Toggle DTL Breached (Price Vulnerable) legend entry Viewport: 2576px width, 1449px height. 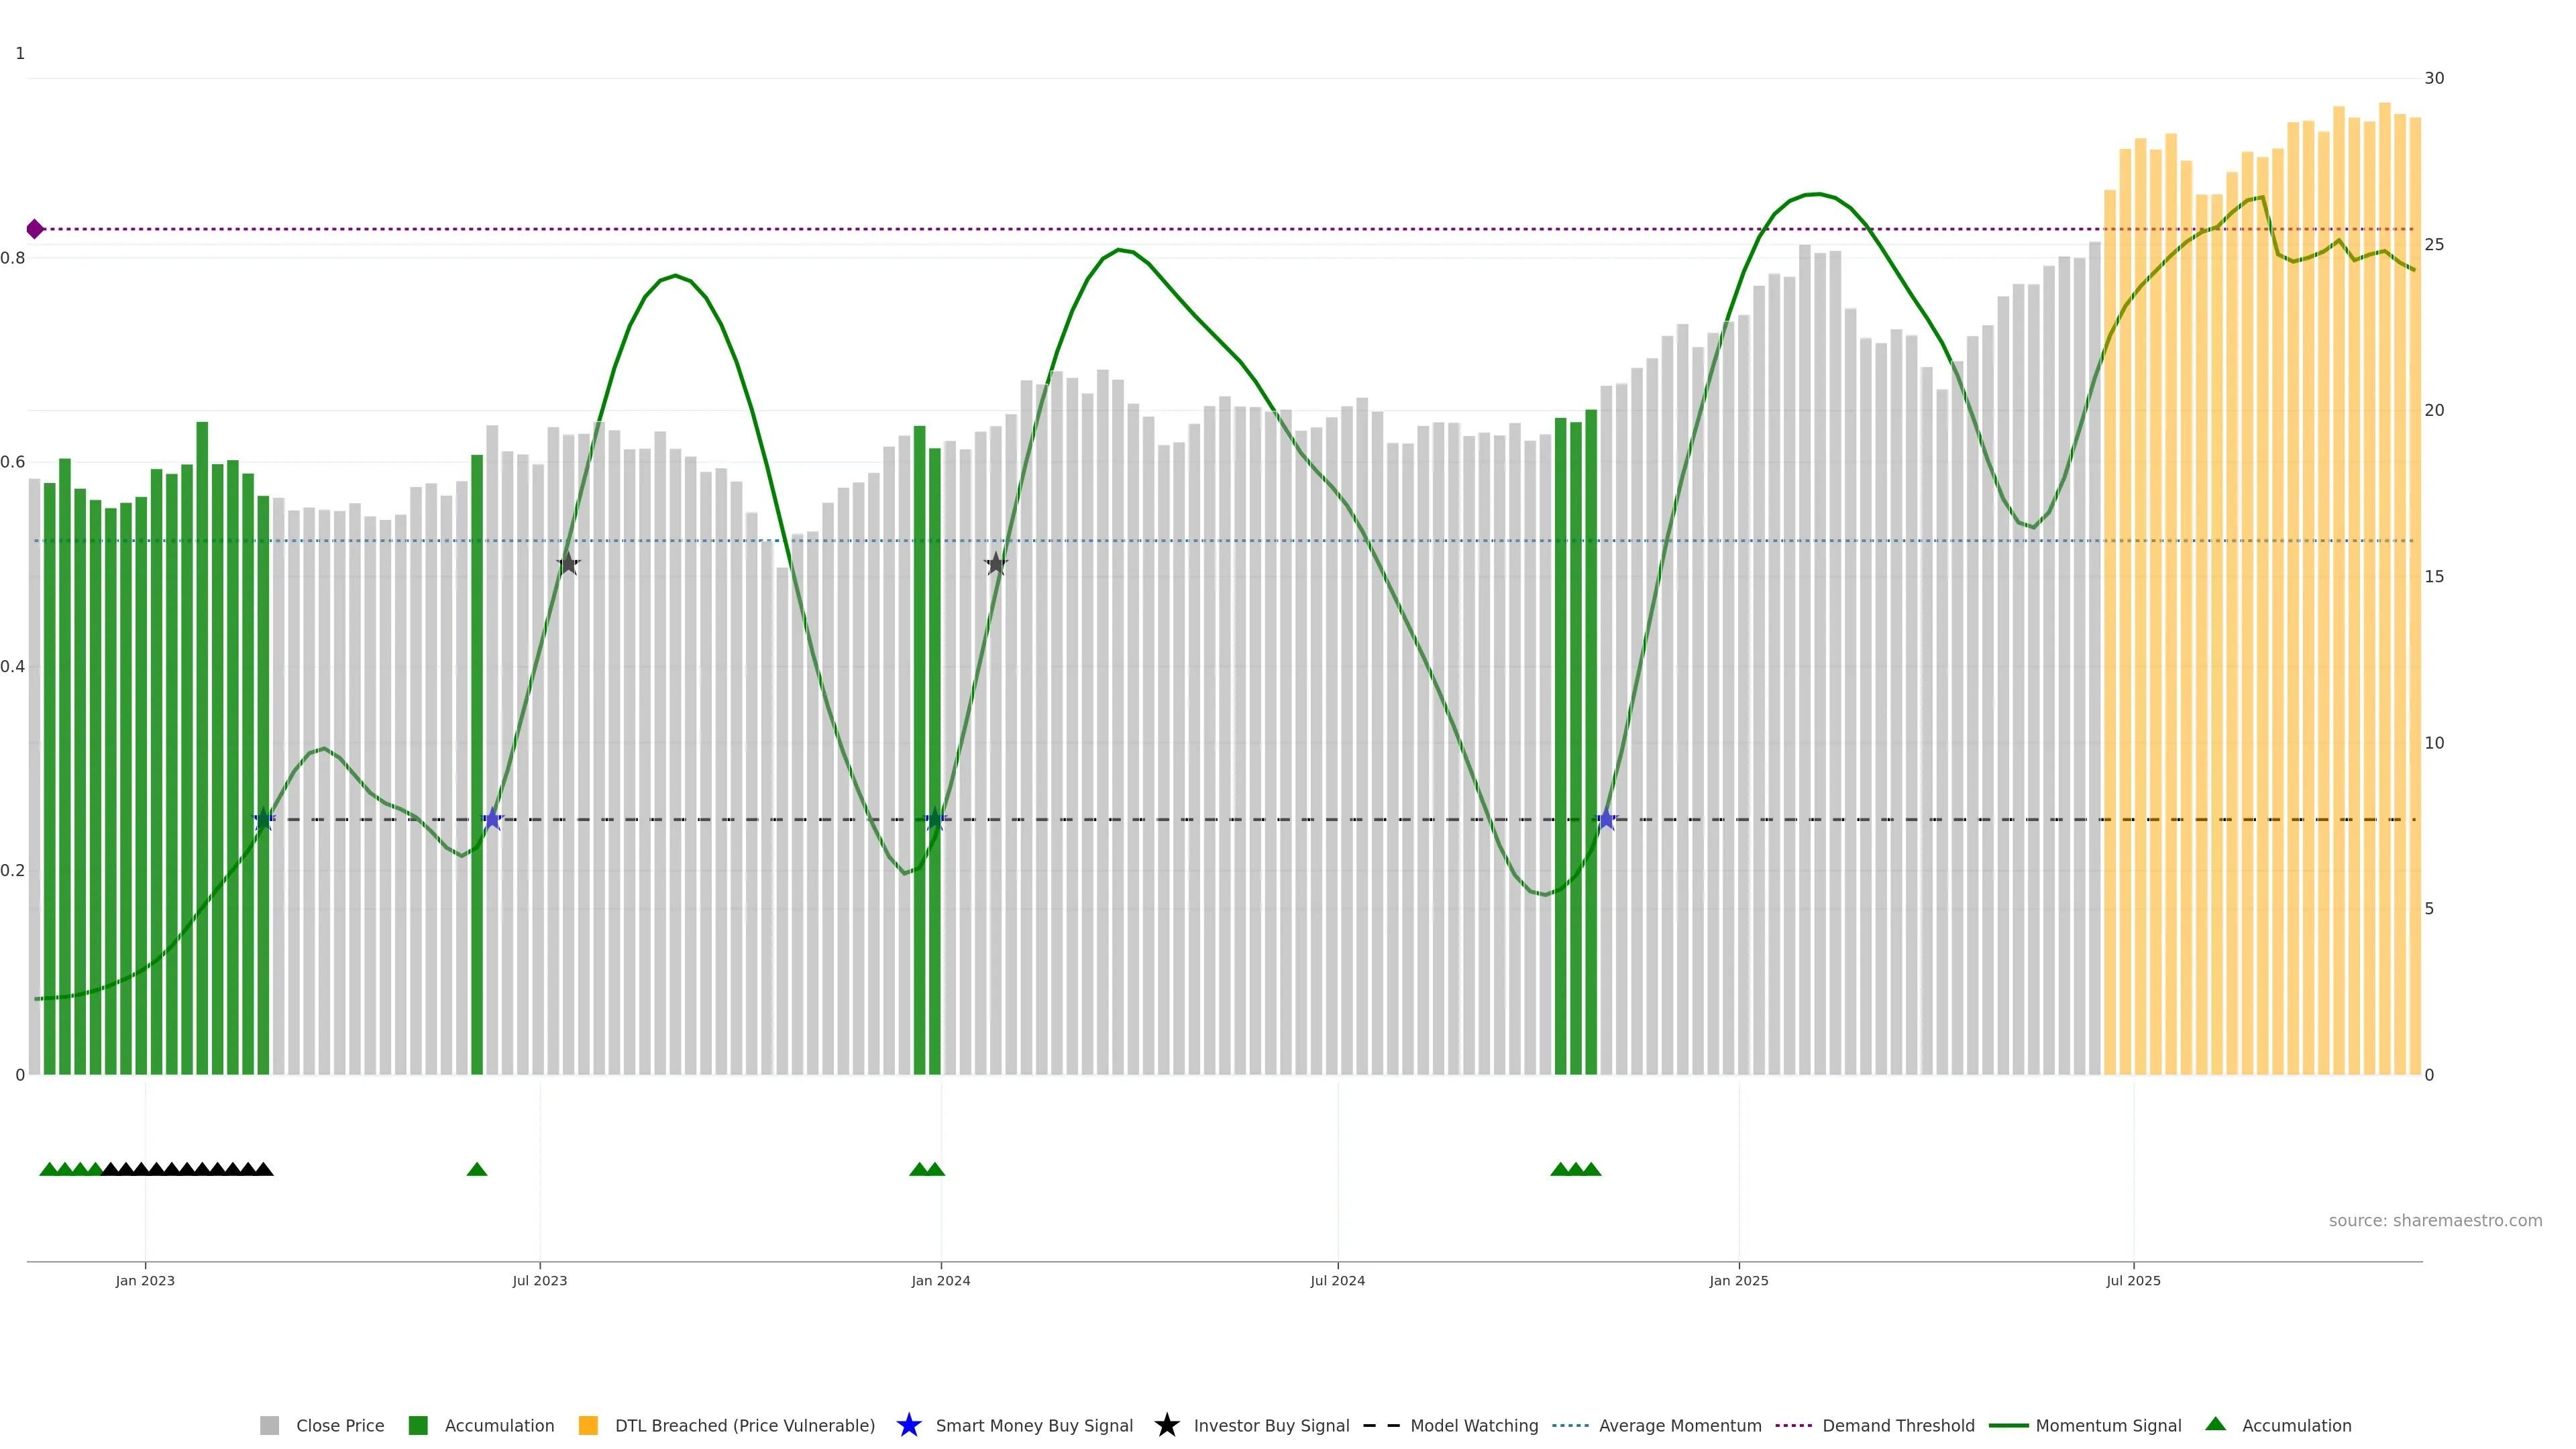click(744, 1426)
